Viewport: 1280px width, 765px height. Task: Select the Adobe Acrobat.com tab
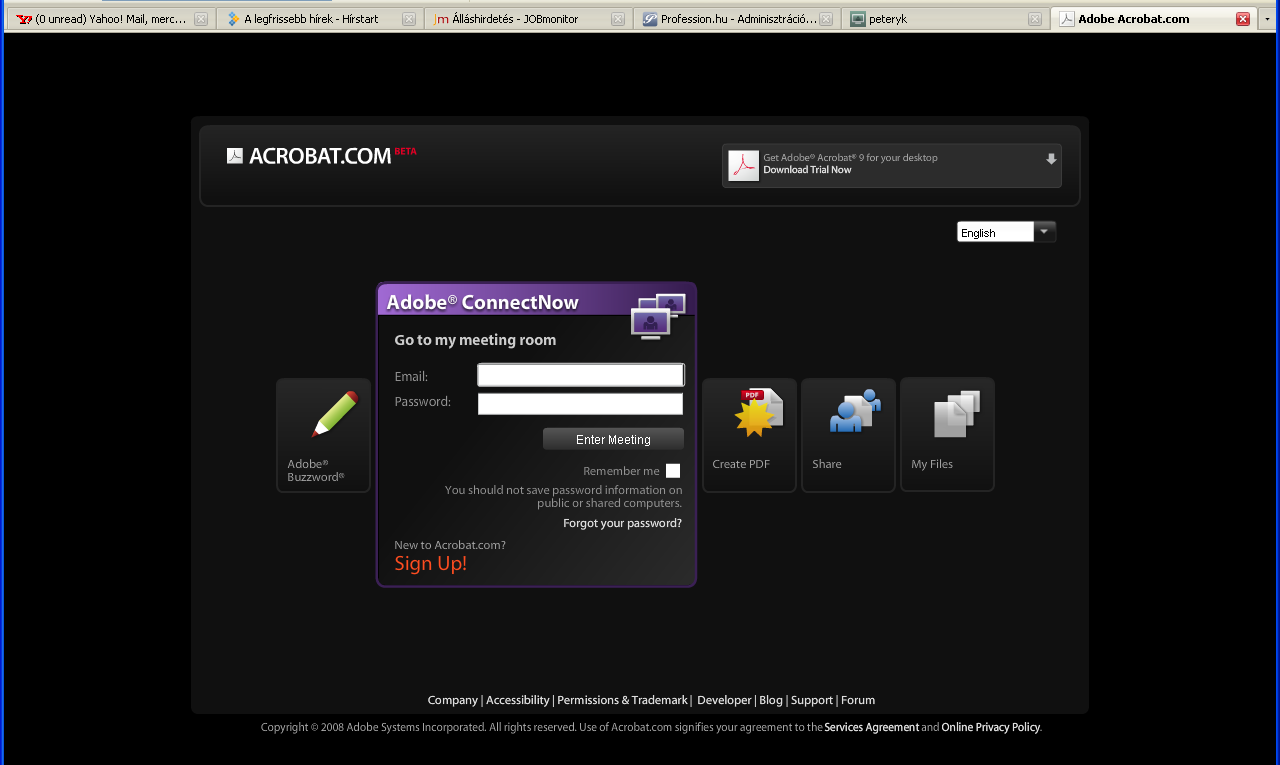(1154, 19)
